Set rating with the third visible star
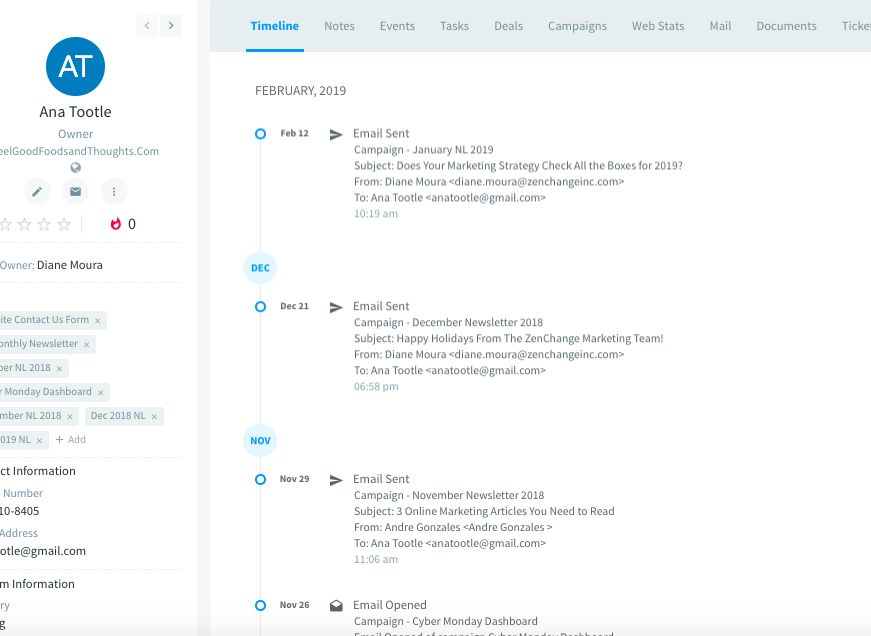Screen dimensions: 871x636 (x=44, y=224)
